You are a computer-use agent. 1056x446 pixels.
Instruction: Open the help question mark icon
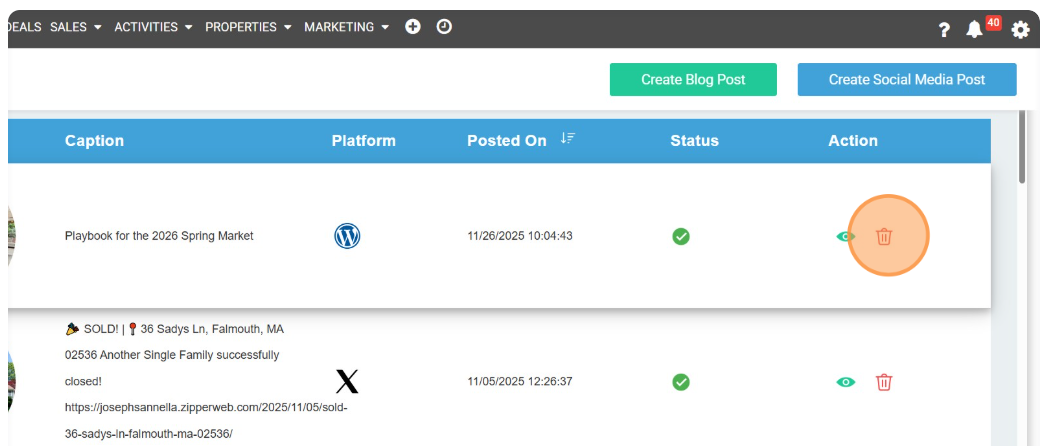point(943,29)
